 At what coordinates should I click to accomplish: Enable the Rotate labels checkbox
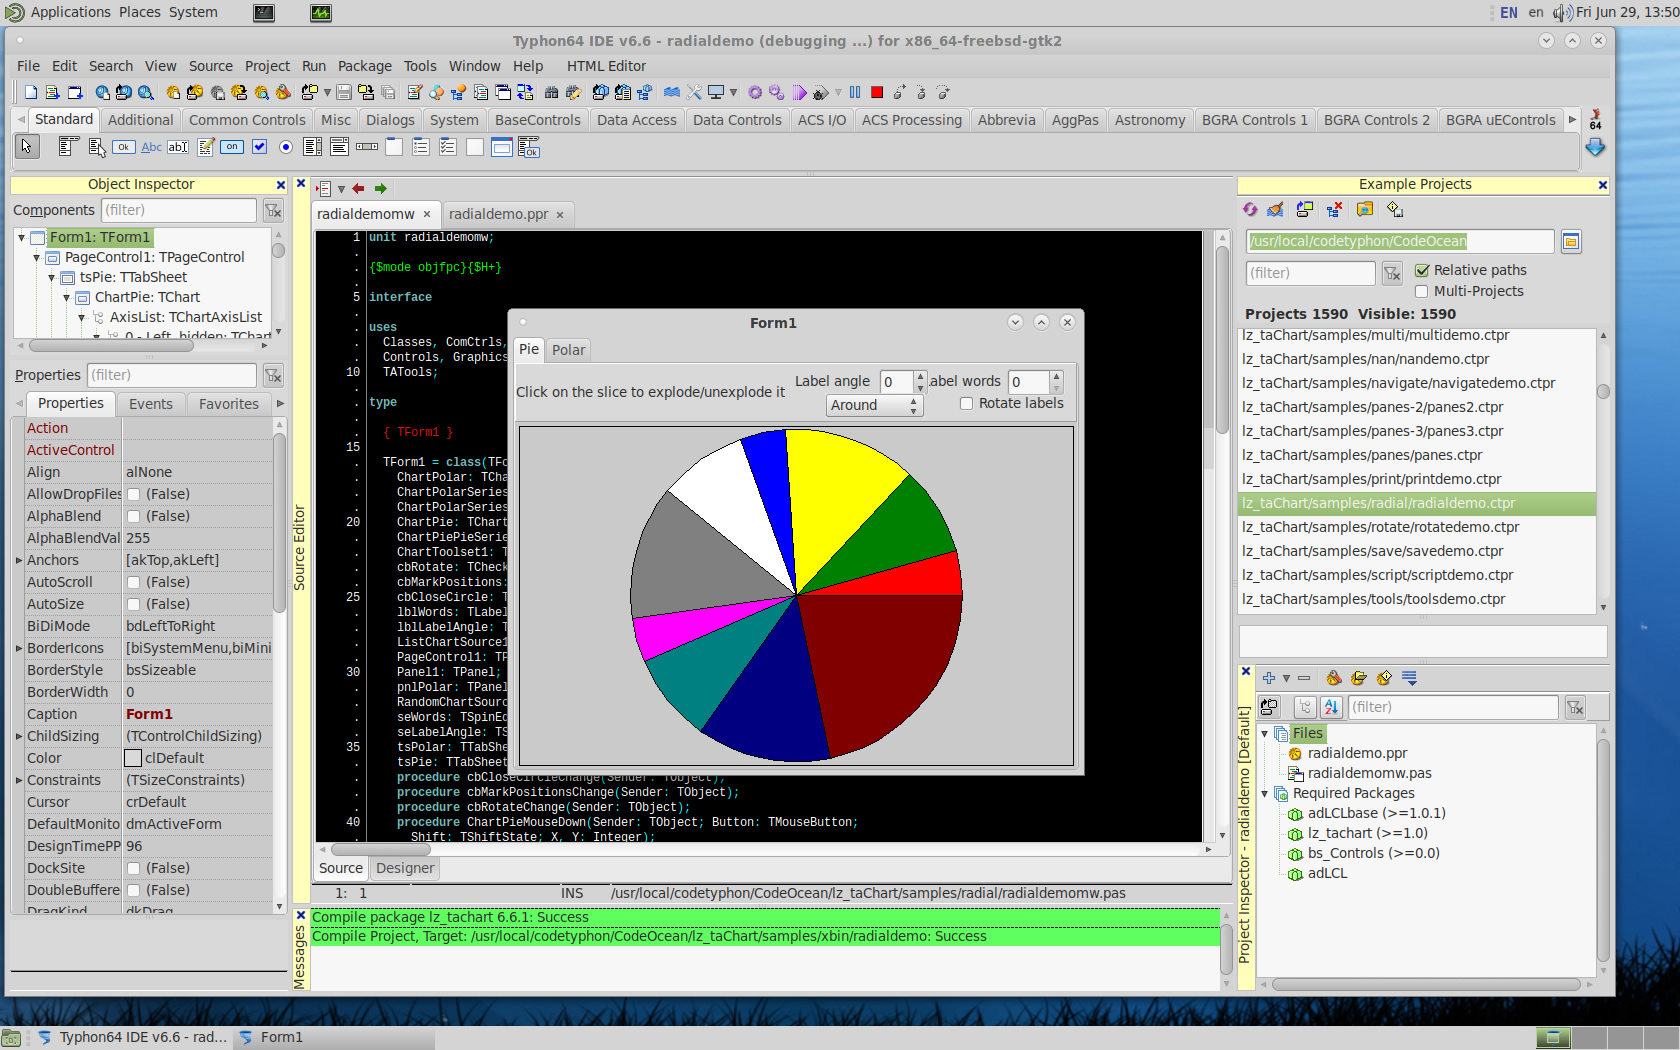tap(966, 403)
